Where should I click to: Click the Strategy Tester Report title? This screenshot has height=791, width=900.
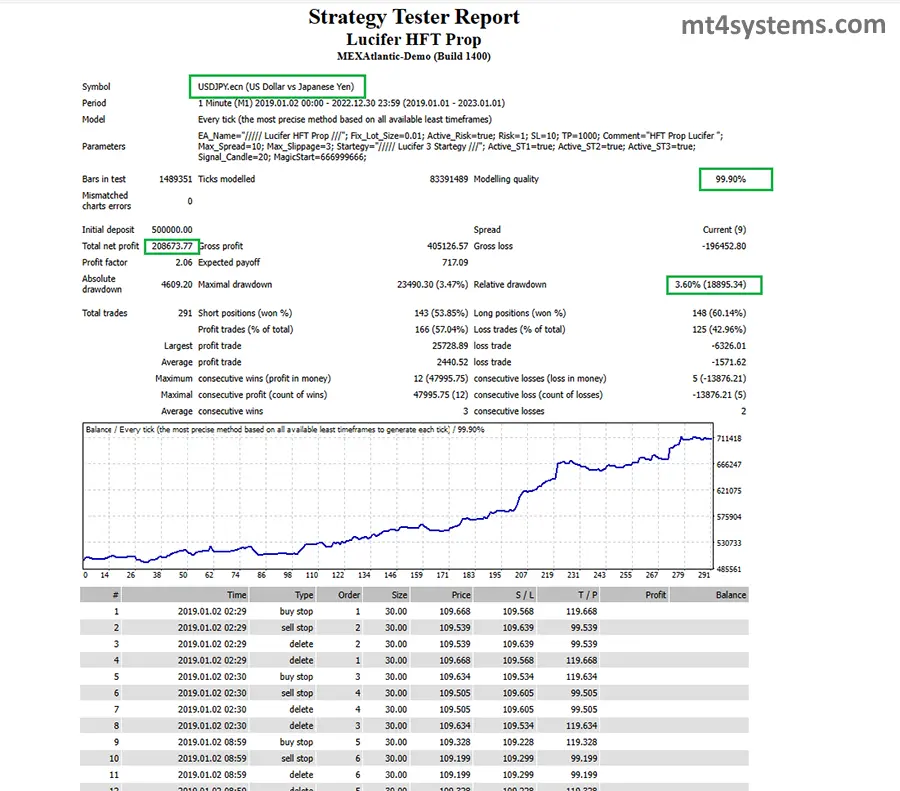coord(414,17)
